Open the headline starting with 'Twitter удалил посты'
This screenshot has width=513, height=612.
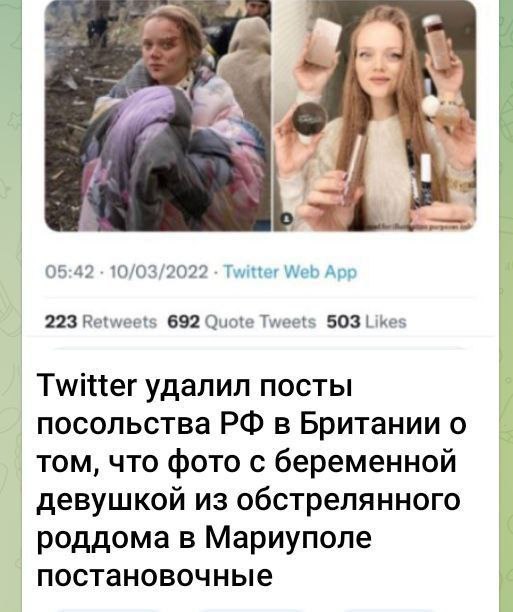coord(251,481)
